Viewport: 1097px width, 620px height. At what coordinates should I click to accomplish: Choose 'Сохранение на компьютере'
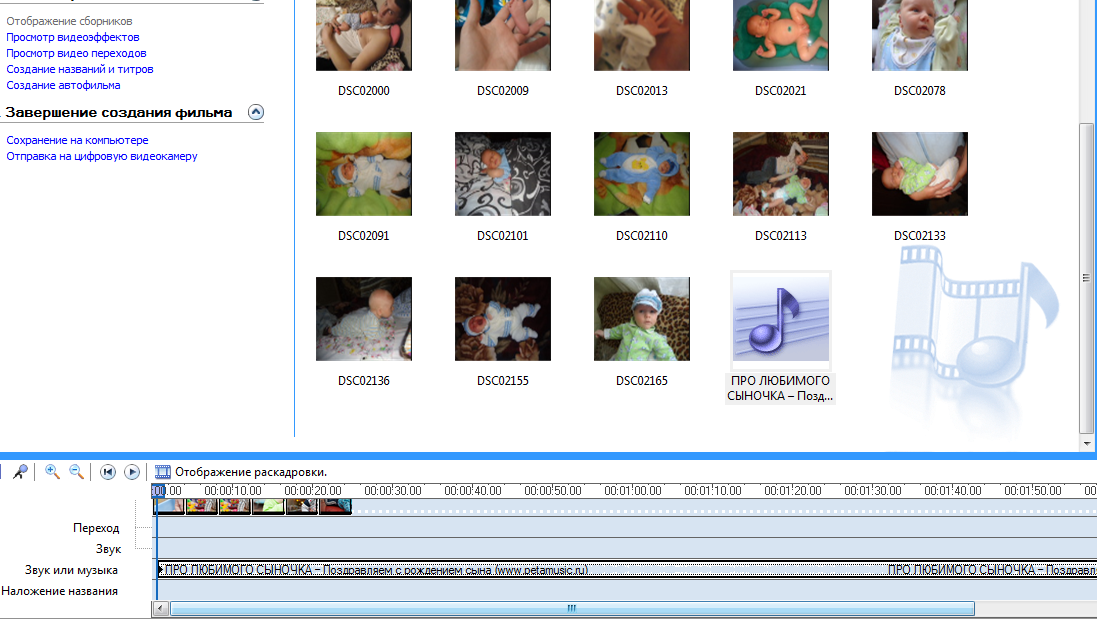tap(77, 140)
